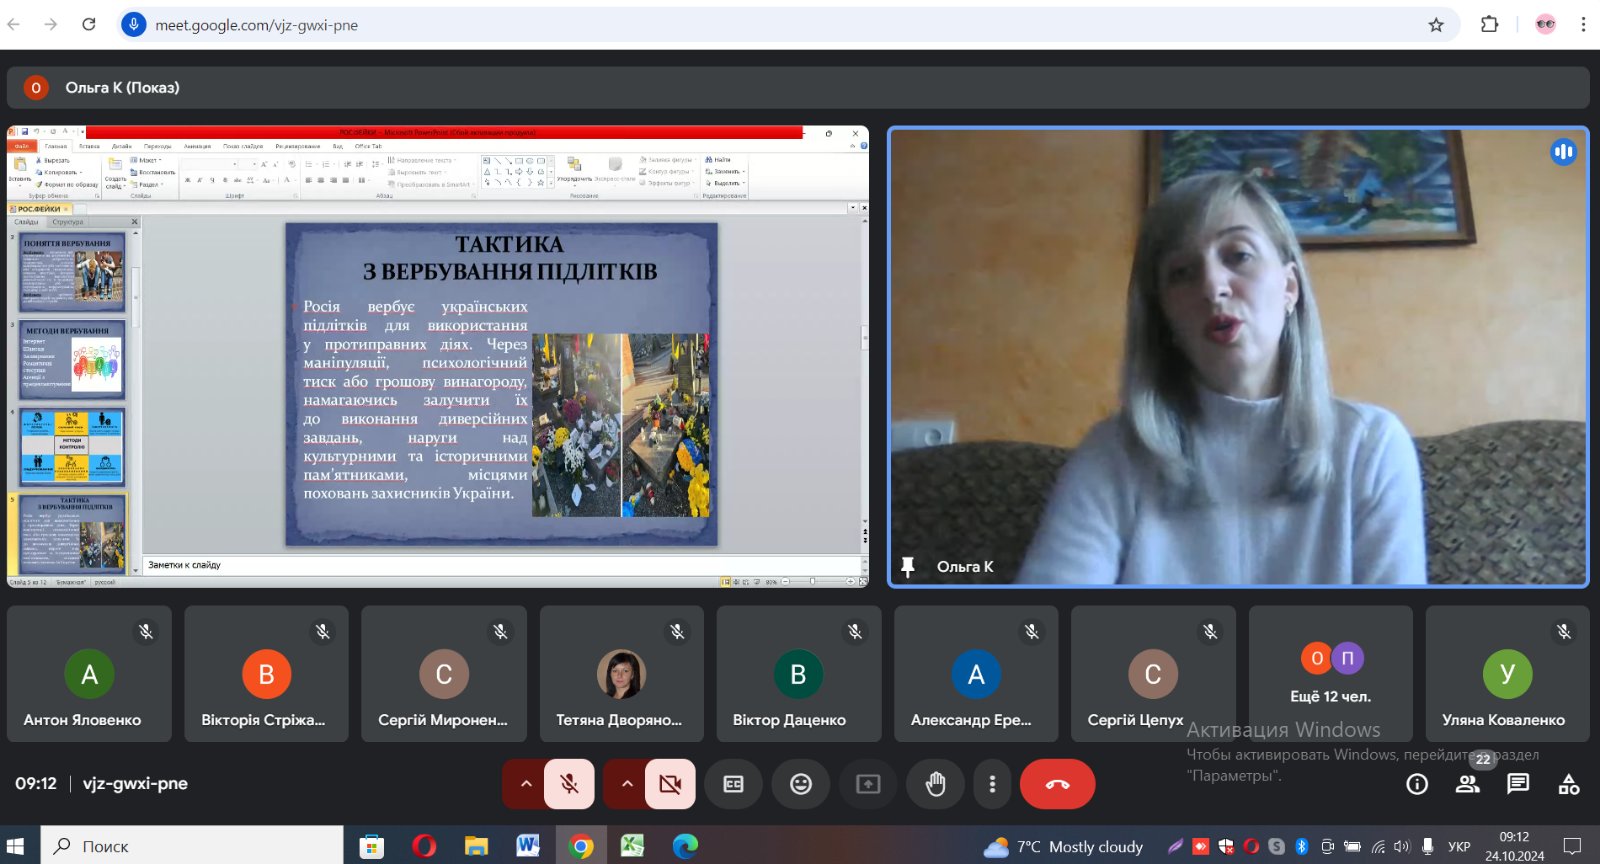The image size is (1600, 864).
Task: Open the emoji reactions button
Action: point(801,784)
